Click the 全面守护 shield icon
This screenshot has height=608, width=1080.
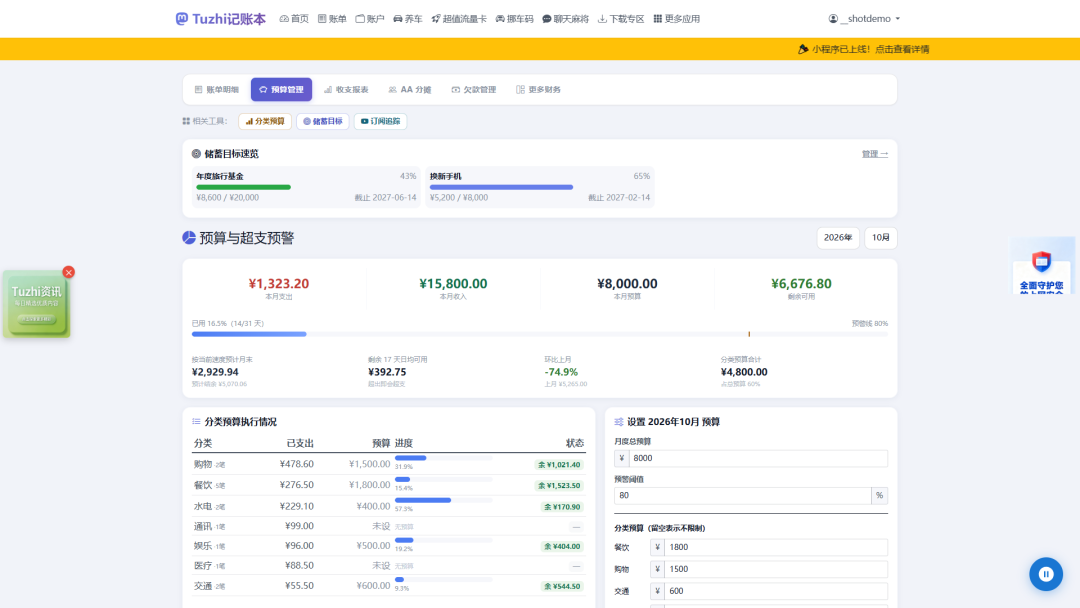[x=1041, y=262]
